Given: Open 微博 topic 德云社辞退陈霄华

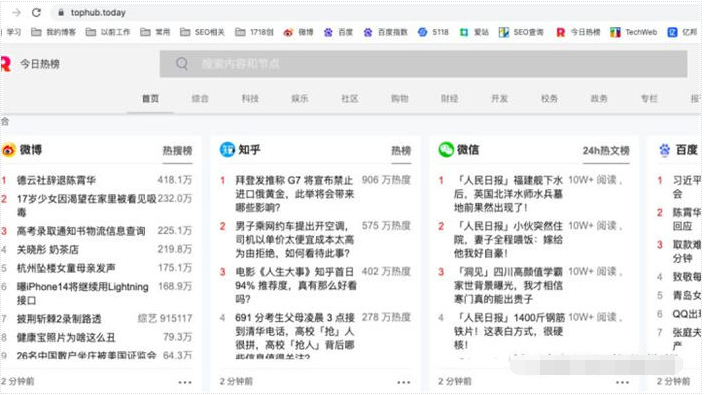Looking at the screenshot, I should click(x=57, y=180).
